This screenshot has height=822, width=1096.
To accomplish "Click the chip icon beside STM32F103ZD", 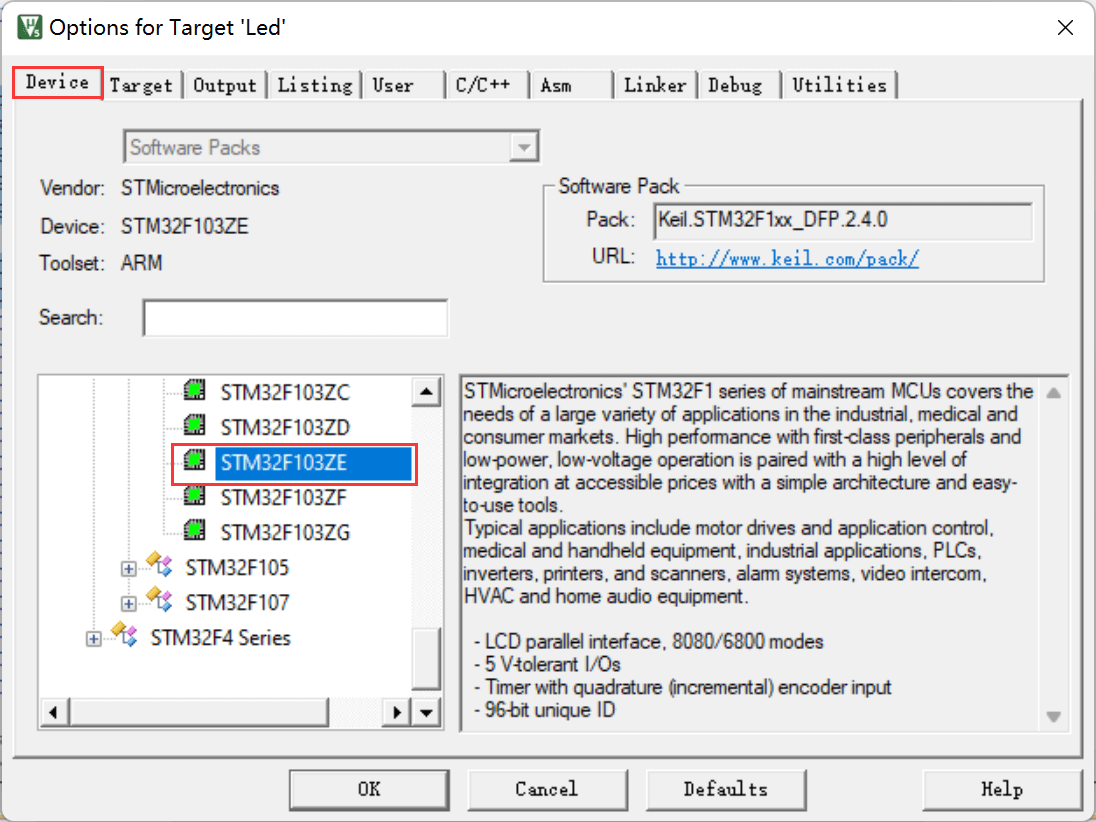I will point(196,426).
